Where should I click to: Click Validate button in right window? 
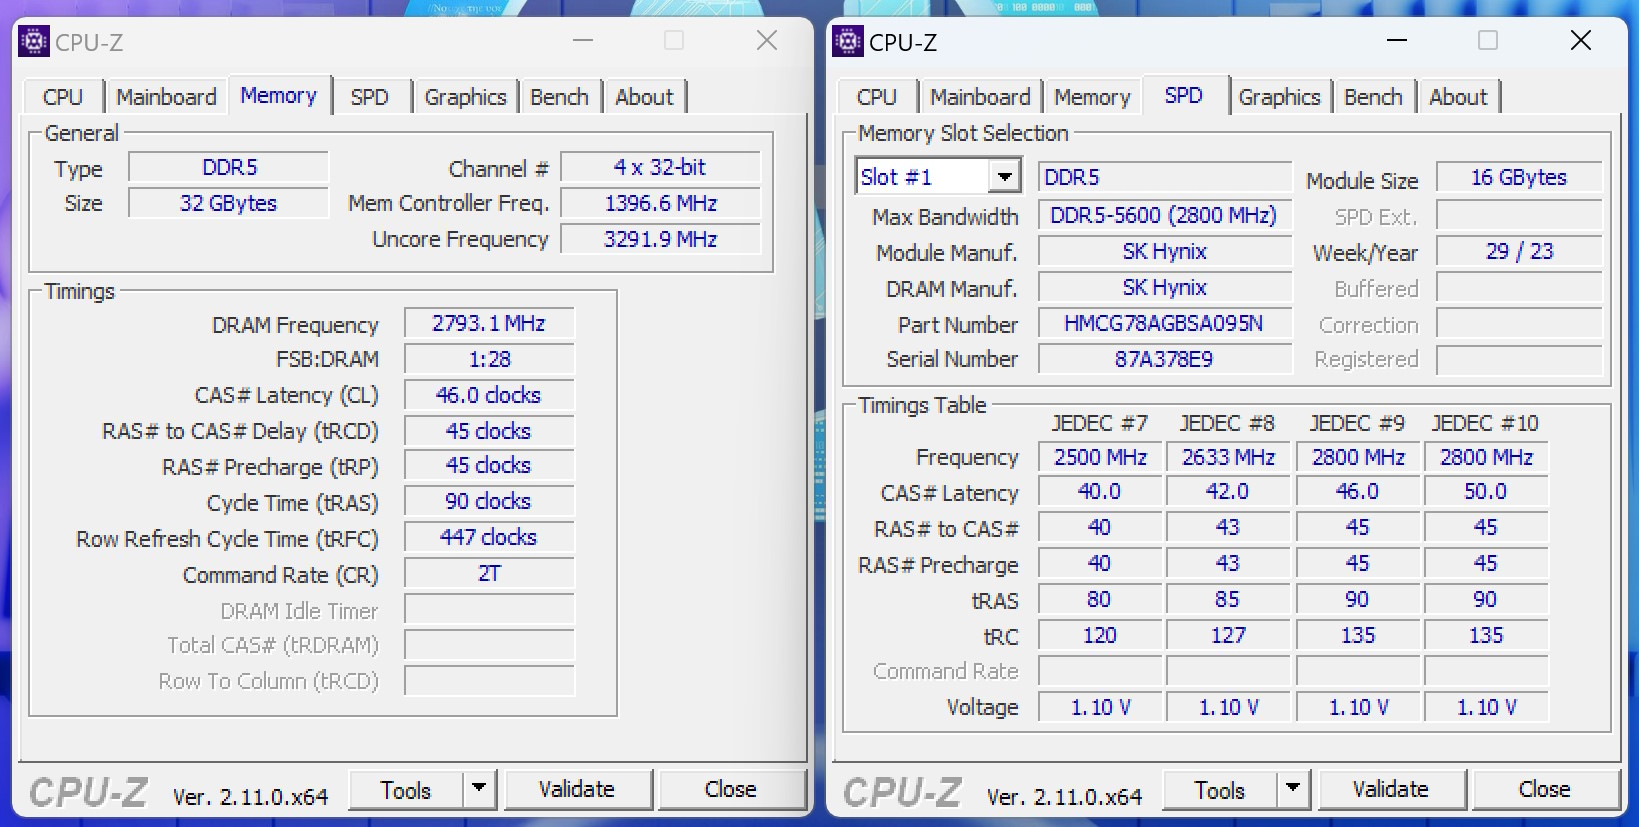coord(1392,790)
